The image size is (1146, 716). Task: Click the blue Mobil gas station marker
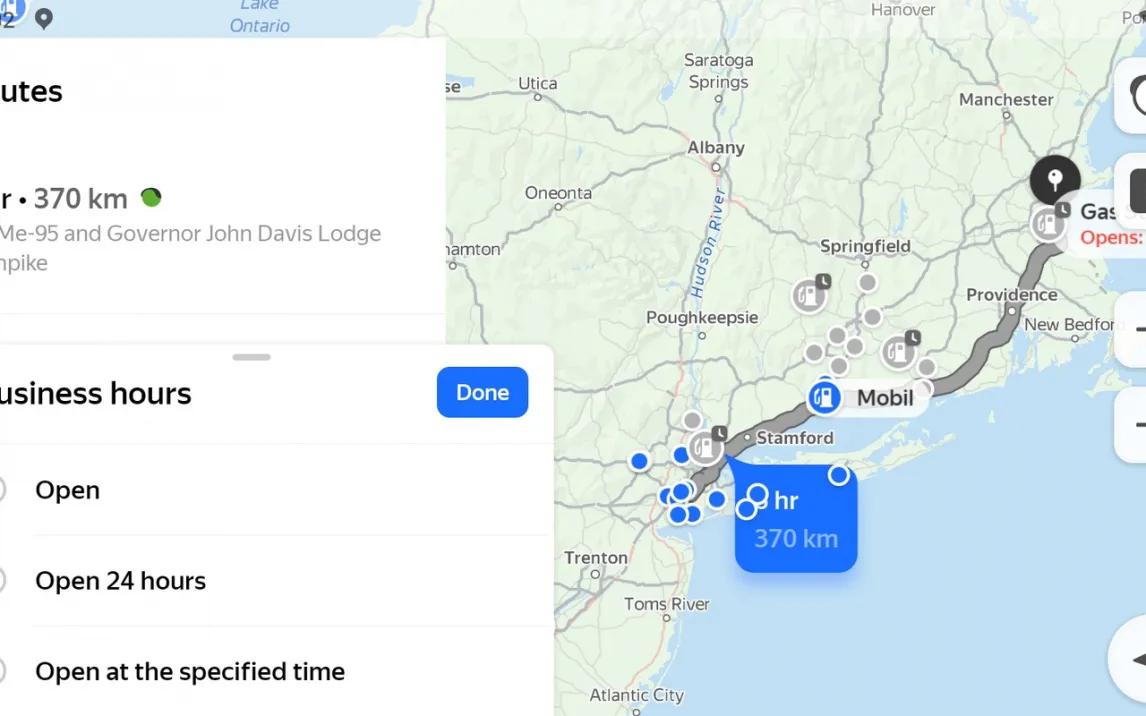824,397
